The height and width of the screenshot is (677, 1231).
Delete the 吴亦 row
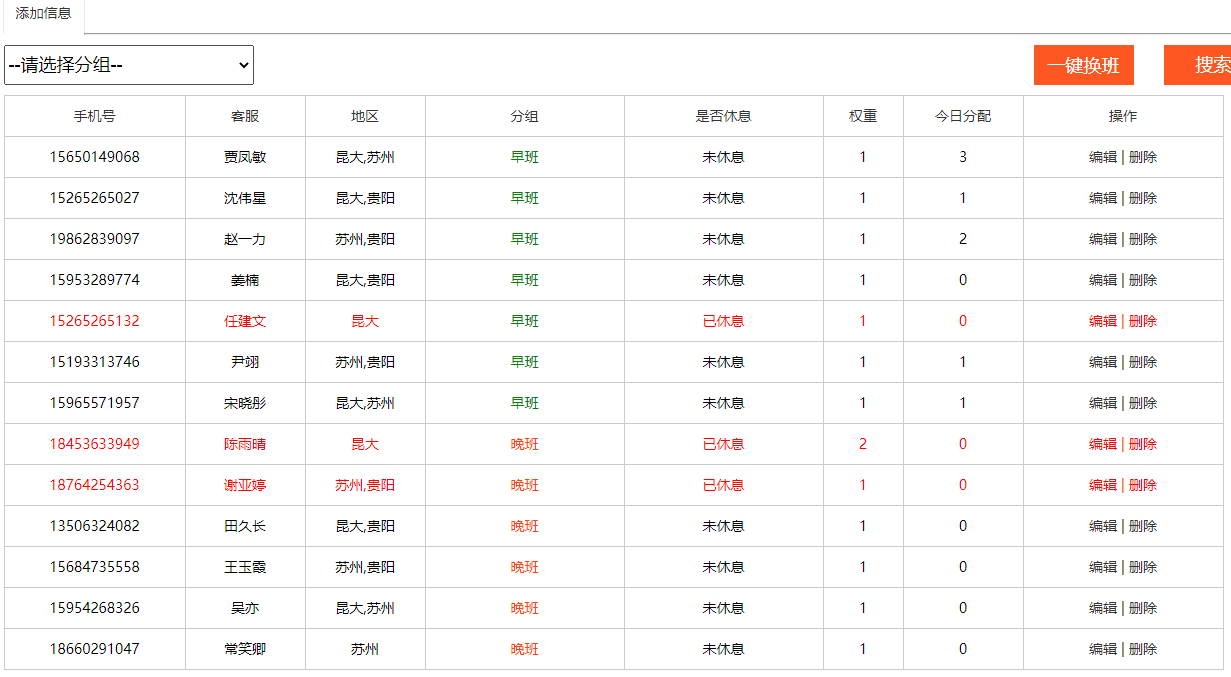[1143, 608]
